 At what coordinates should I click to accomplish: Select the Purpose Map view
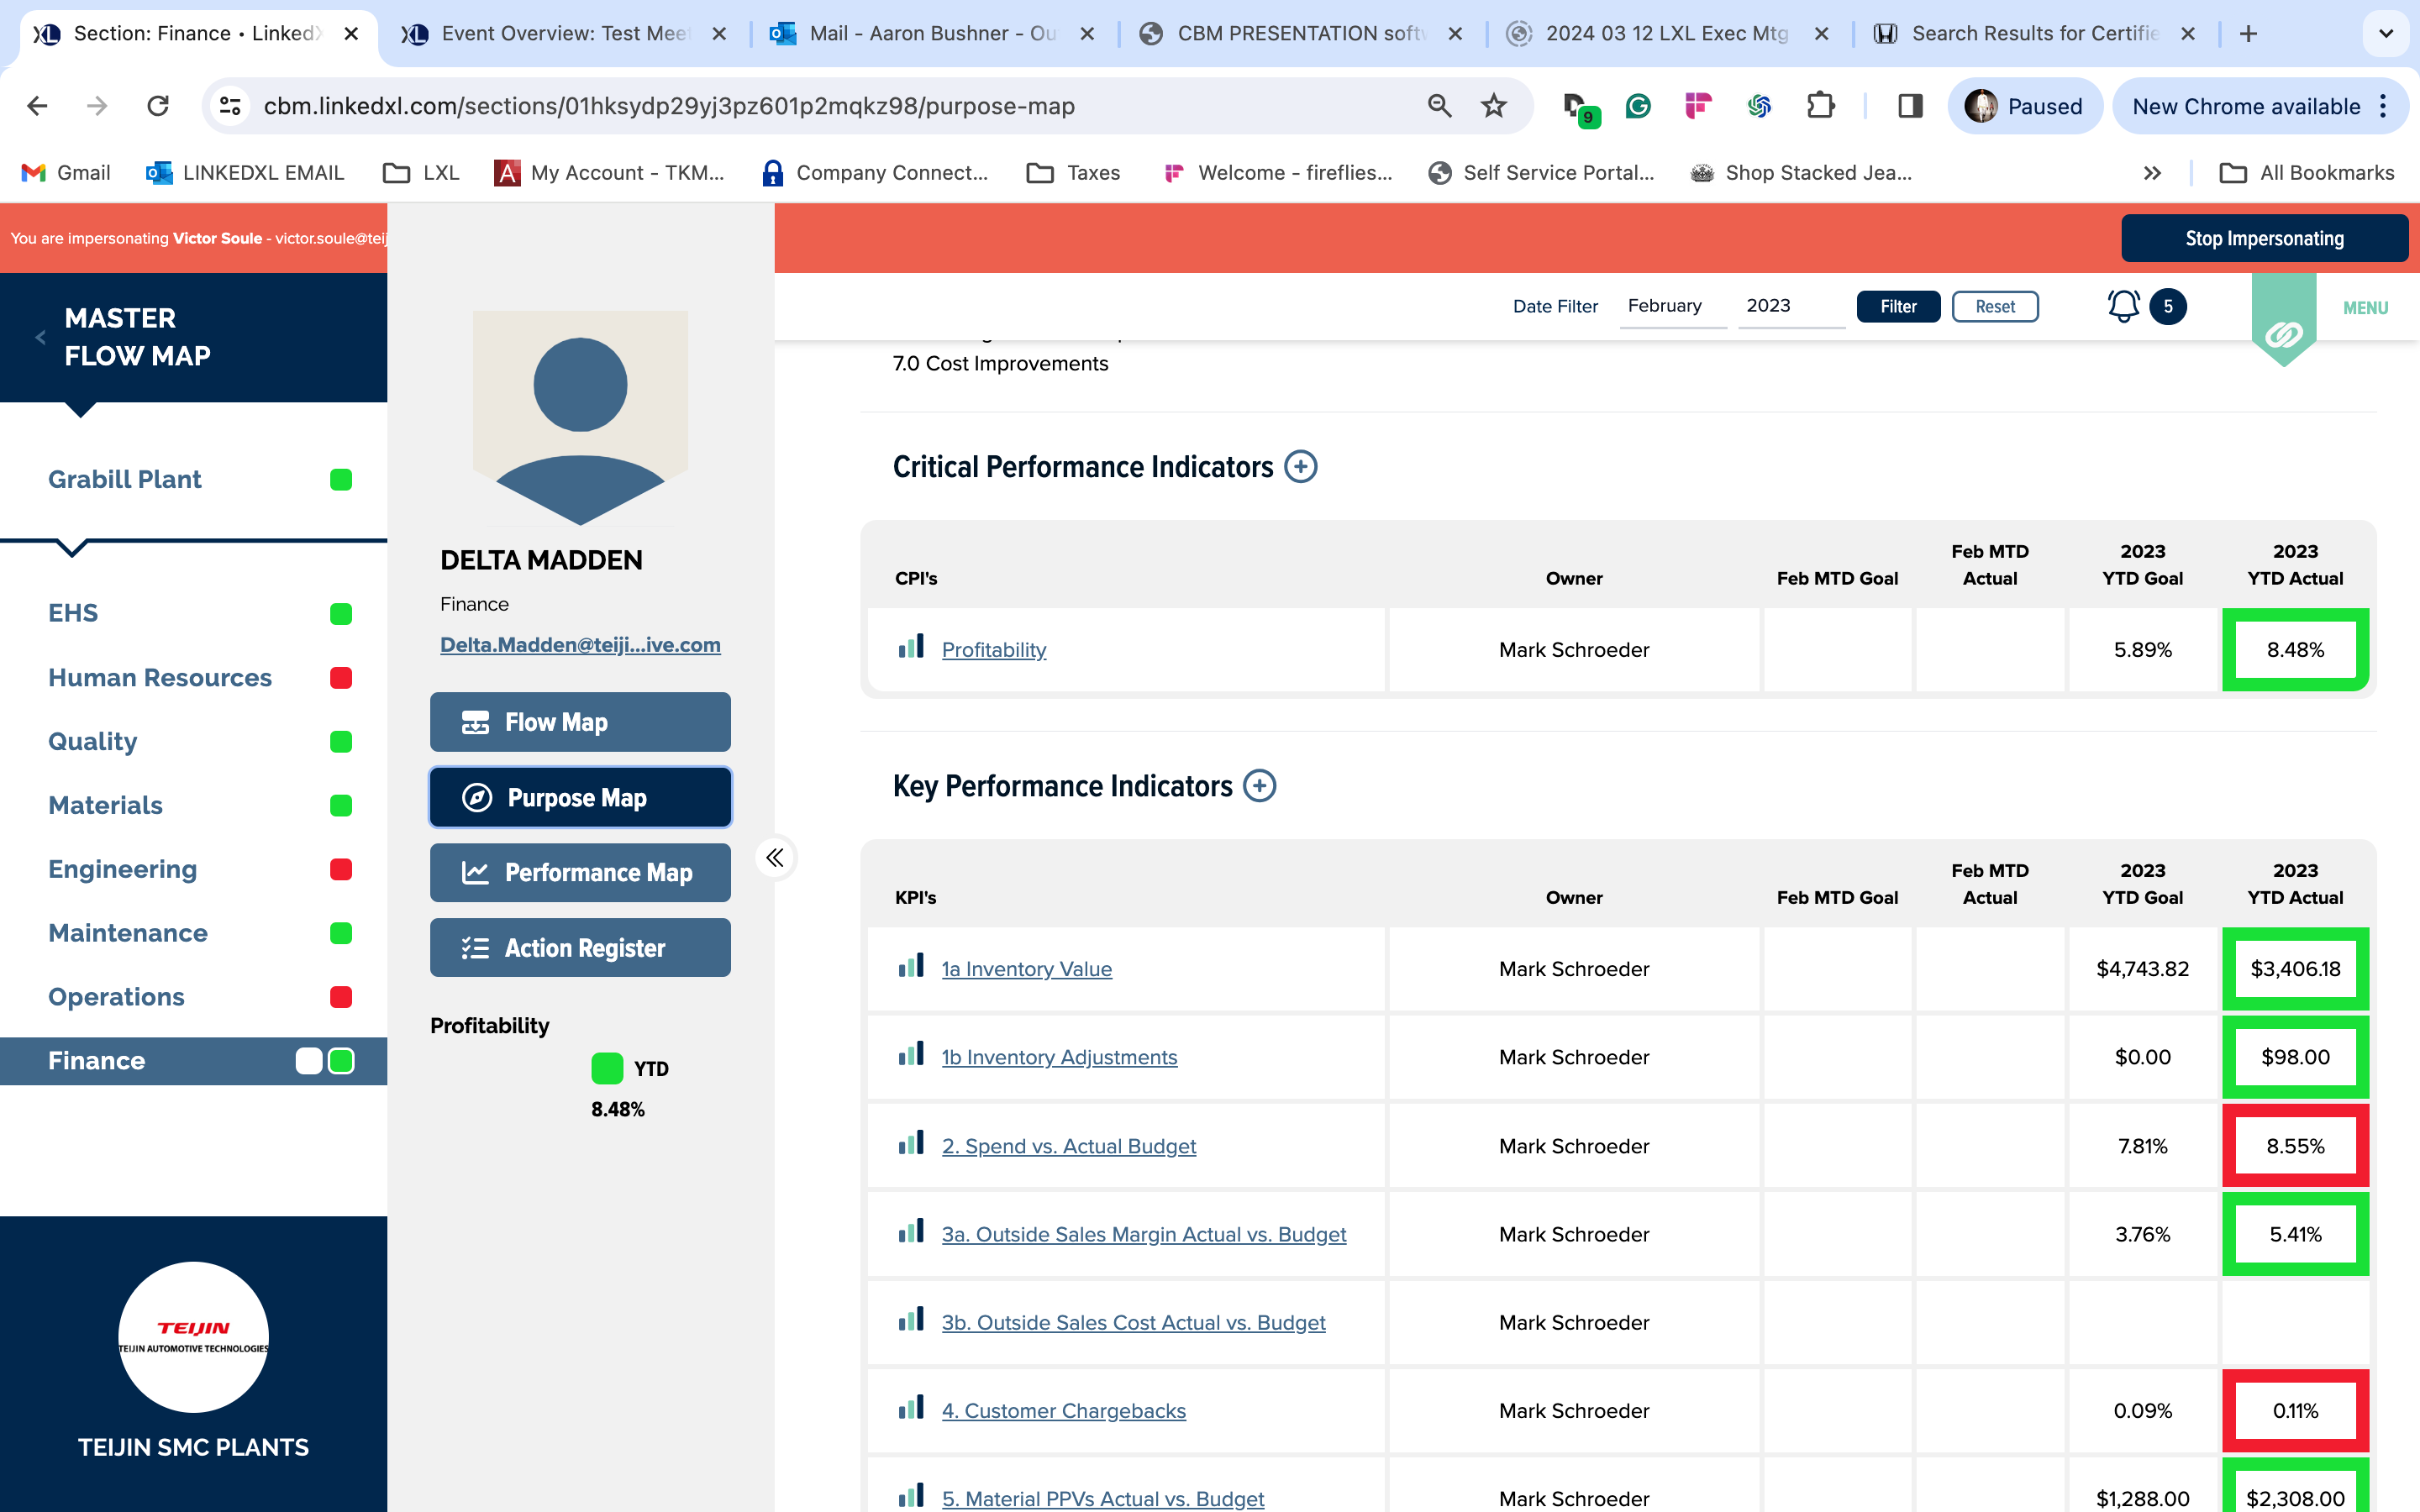coord(580,797)
